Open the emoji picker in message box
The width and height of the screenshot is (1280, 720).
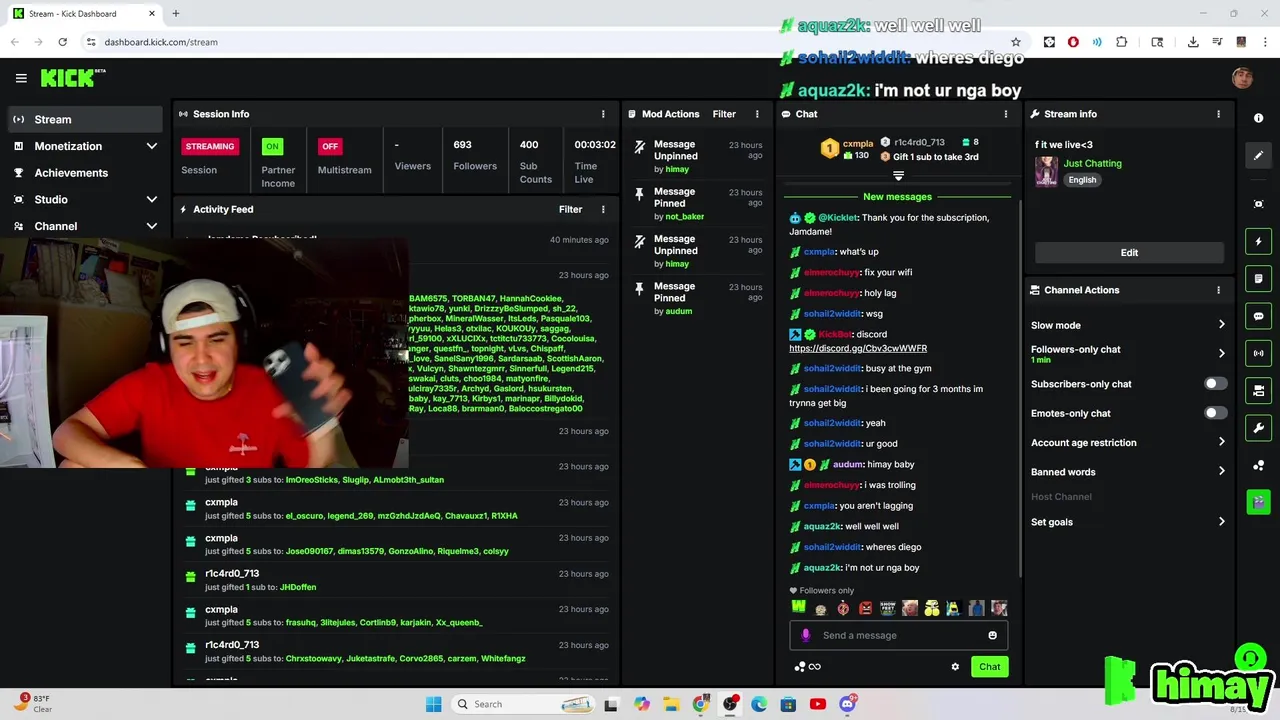pos(992,635)
